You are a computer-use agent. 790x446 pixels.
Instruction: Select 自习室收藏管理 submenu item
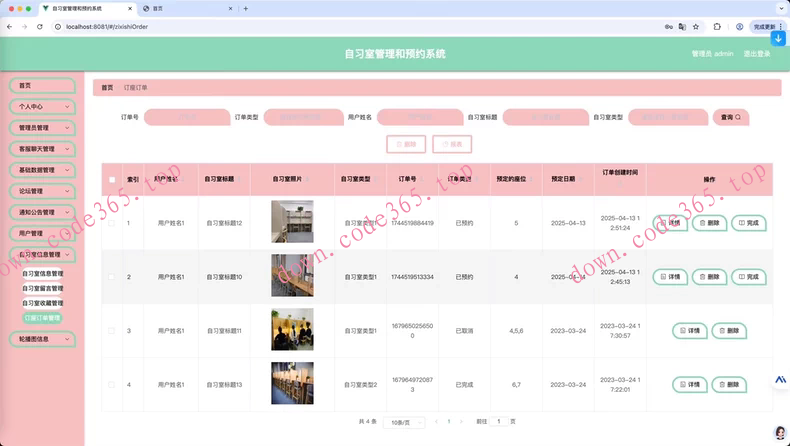tap(42, 303)
